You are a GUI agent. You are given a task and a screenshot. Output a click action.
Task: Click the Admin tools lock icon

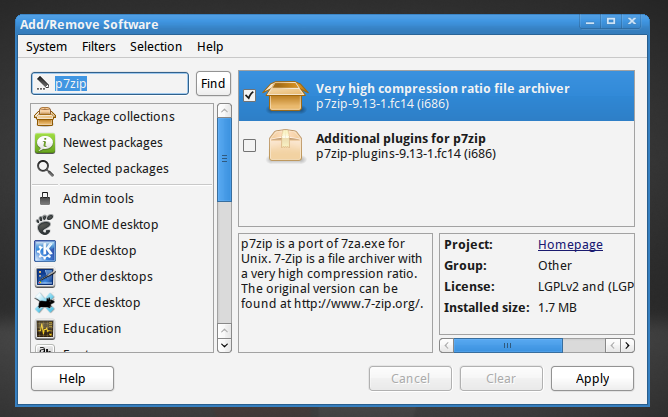pyautogui.click(x=45, y=198)
